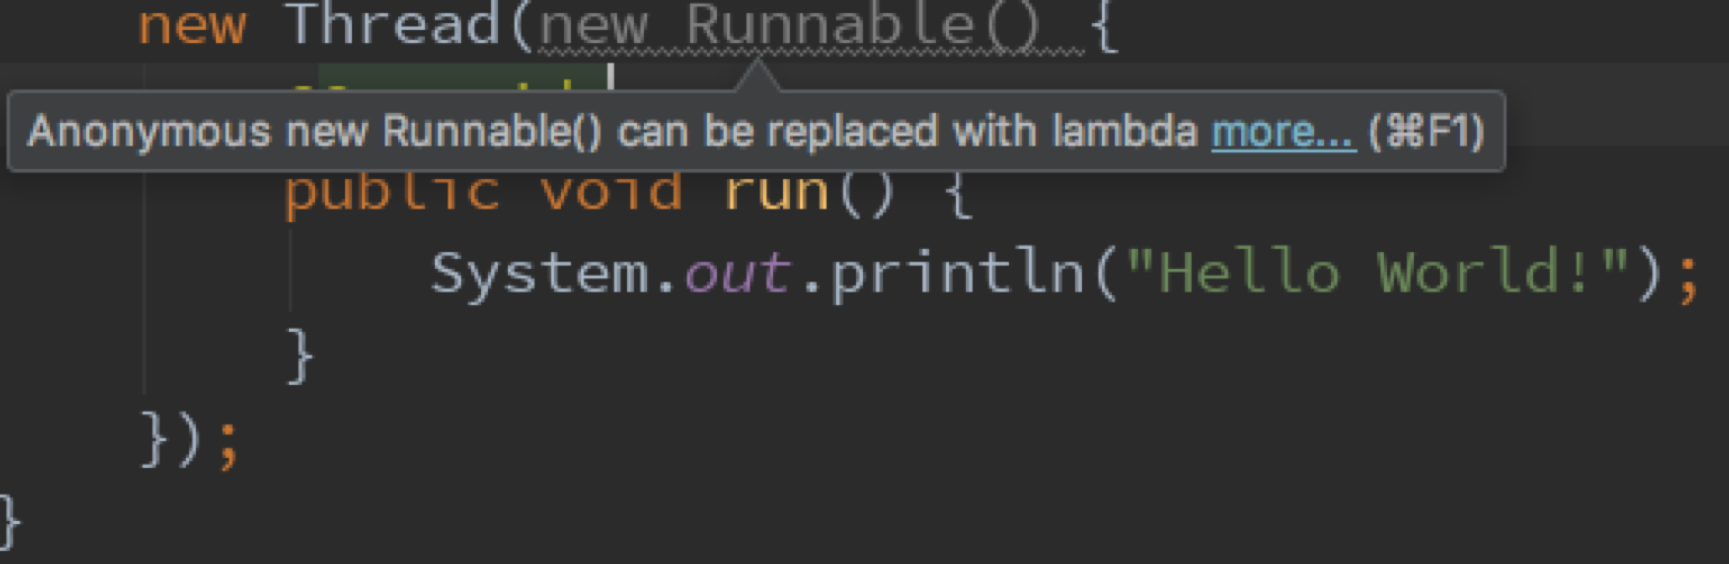Click the System class reference
This screenshot has height=564, width=1729.
click(540, 274)
